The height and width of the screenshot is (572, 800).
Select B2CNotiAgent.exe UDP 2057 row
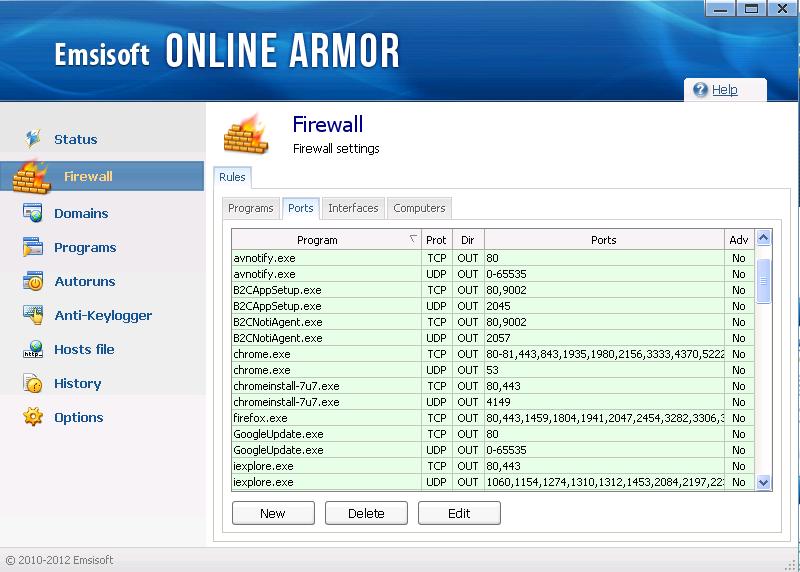(x=493, y=338)
